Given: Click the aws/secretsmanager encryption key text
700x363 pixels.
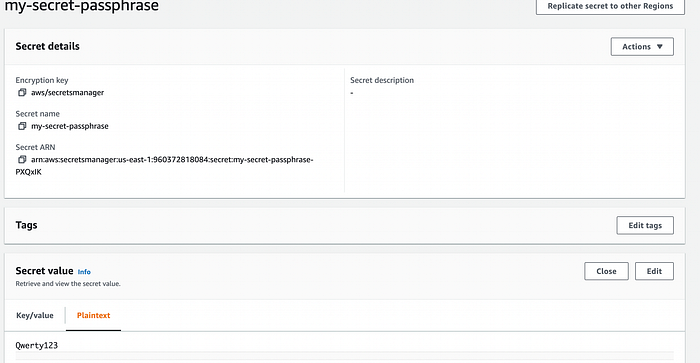Looking at the screenshot, I should (x=67, y=92).
